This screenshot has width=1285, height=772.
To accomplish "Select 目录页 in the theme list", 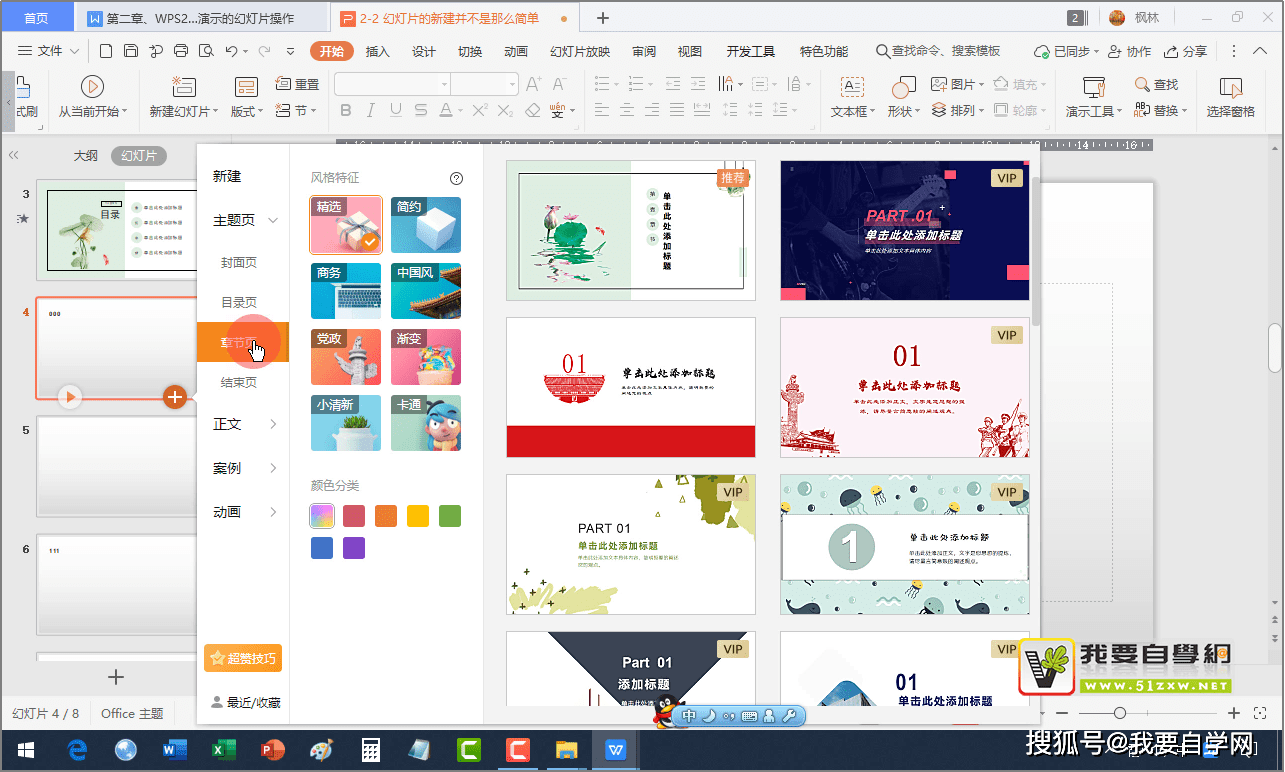I will pos(239,302).
